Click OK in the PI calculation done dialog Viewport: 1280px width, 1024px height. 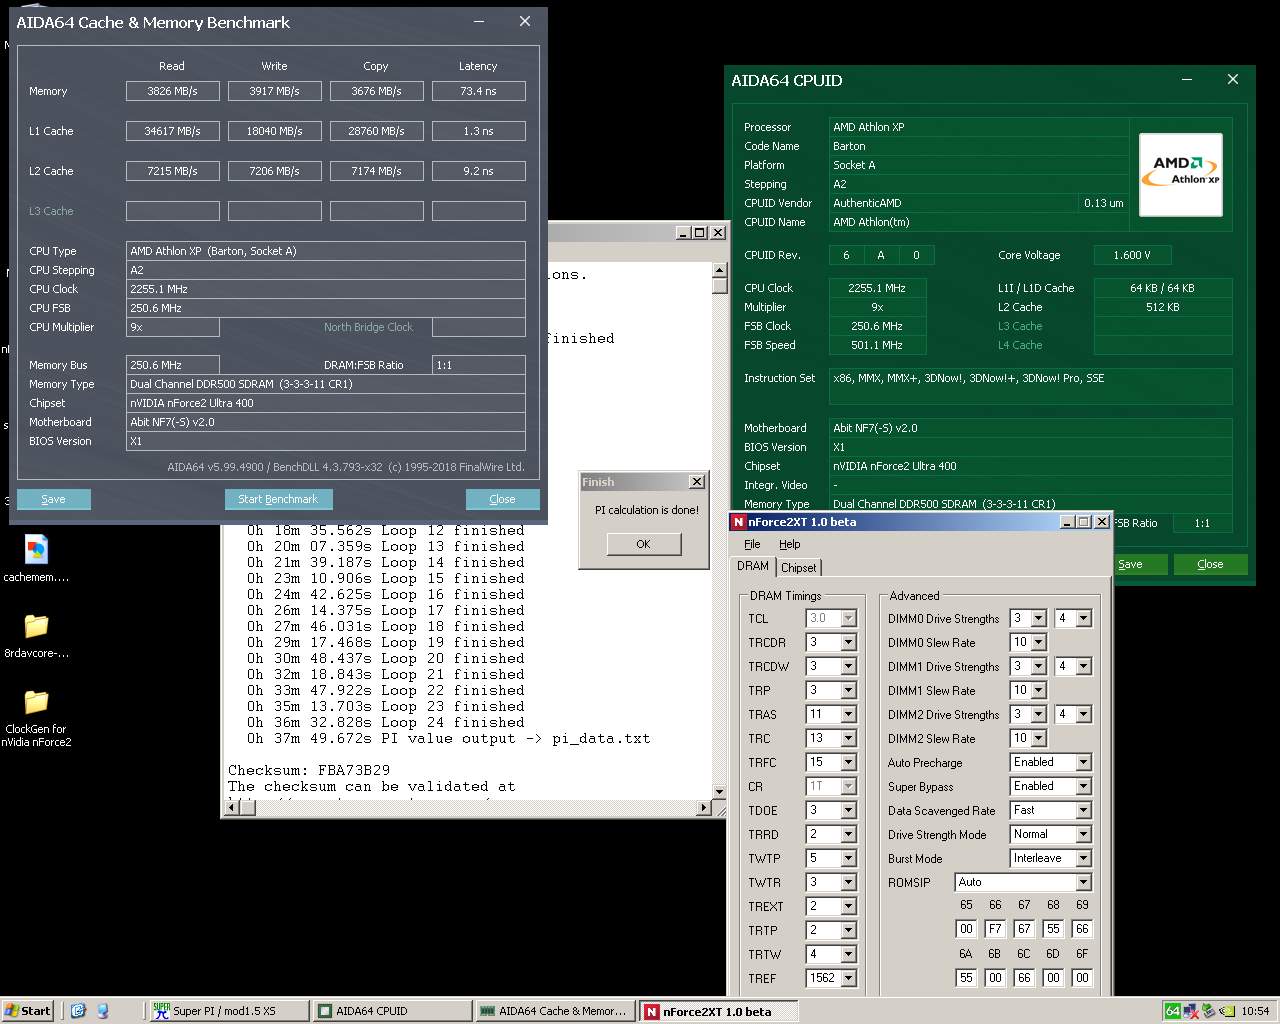tap(643, 544)
